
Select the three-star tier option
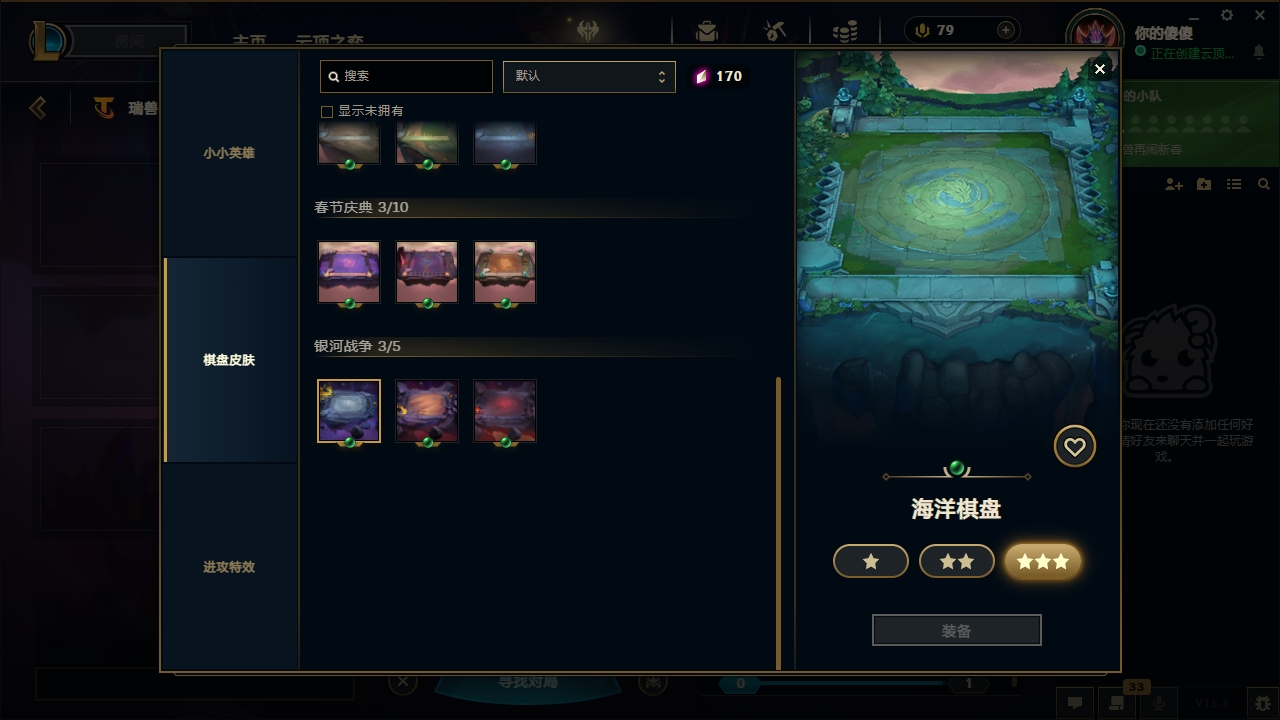1043,561
